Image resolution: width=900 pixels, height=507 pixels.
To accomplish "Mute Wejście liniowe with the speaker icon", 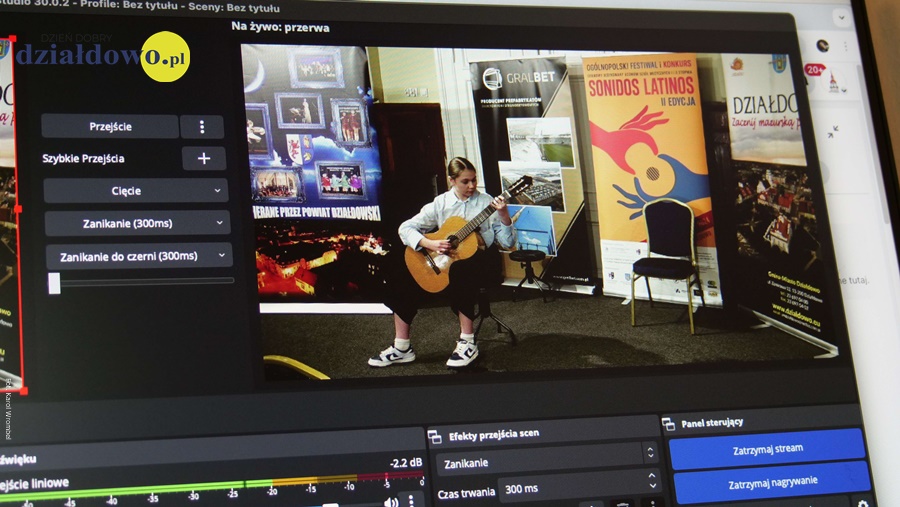I will 391,502.
